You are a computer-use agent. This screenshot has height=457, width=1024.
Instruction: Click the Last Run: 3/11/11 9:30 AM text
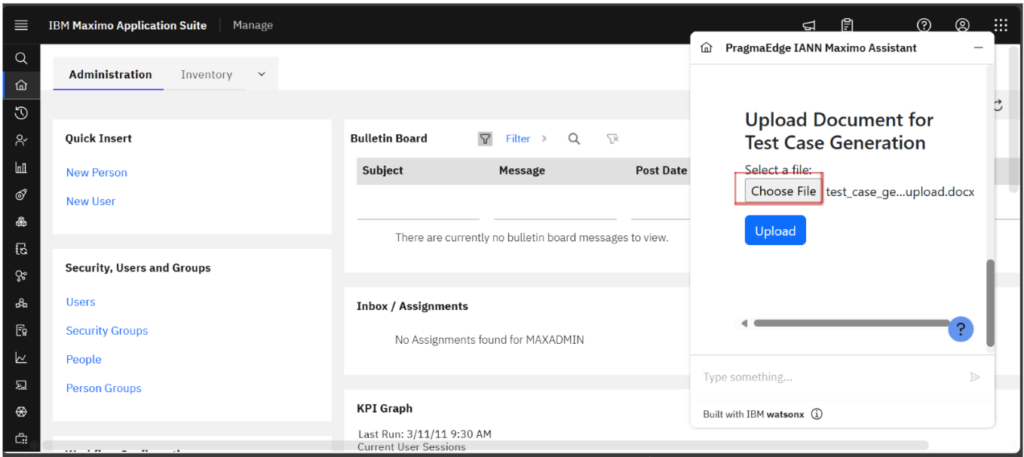point(424,433)
